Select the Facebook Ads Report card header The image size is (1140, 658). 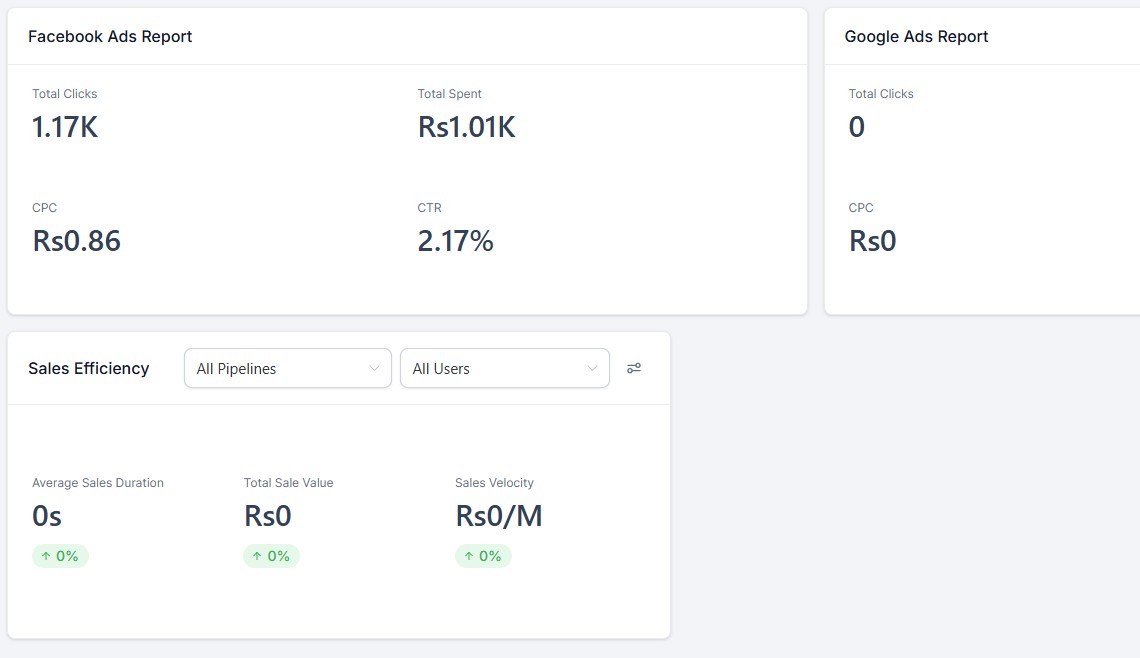110,36
